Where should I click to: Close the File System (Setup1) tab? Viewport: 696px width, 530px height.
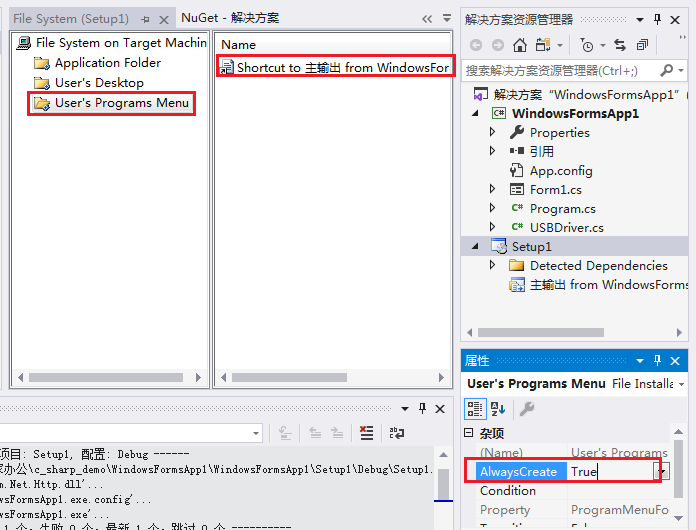click(x=164, y=20)
